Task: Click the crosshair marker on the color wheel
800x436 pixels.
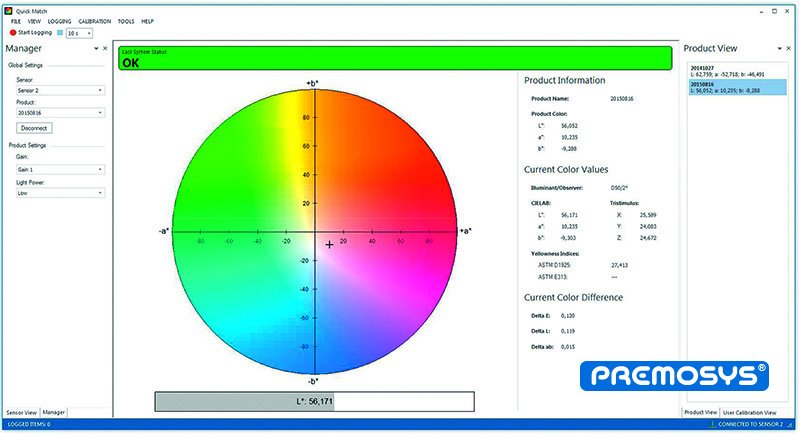Action: coord(330,245)
